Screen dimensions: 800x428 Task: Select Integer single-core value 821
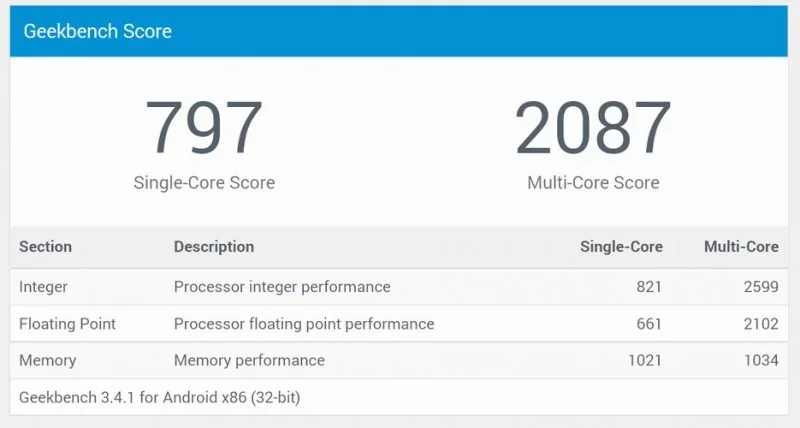click(x=649, y=287)
